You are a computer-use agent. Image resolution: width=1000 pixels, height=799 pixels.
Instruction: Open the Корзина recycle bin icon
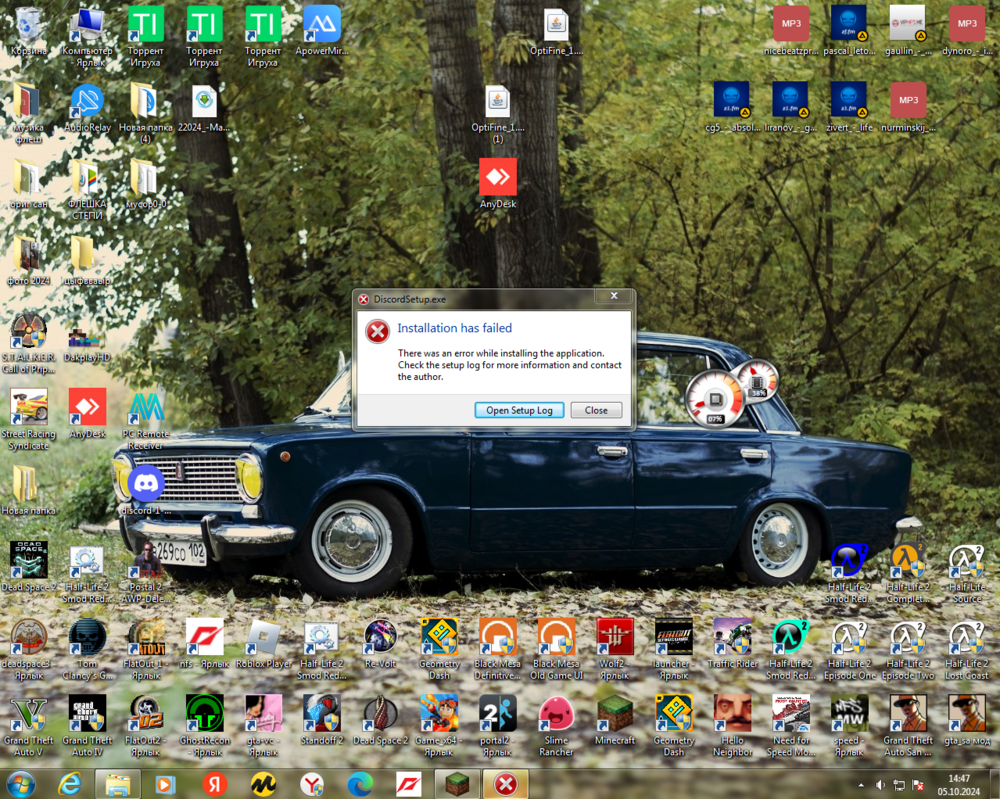(x=29, y=31)
